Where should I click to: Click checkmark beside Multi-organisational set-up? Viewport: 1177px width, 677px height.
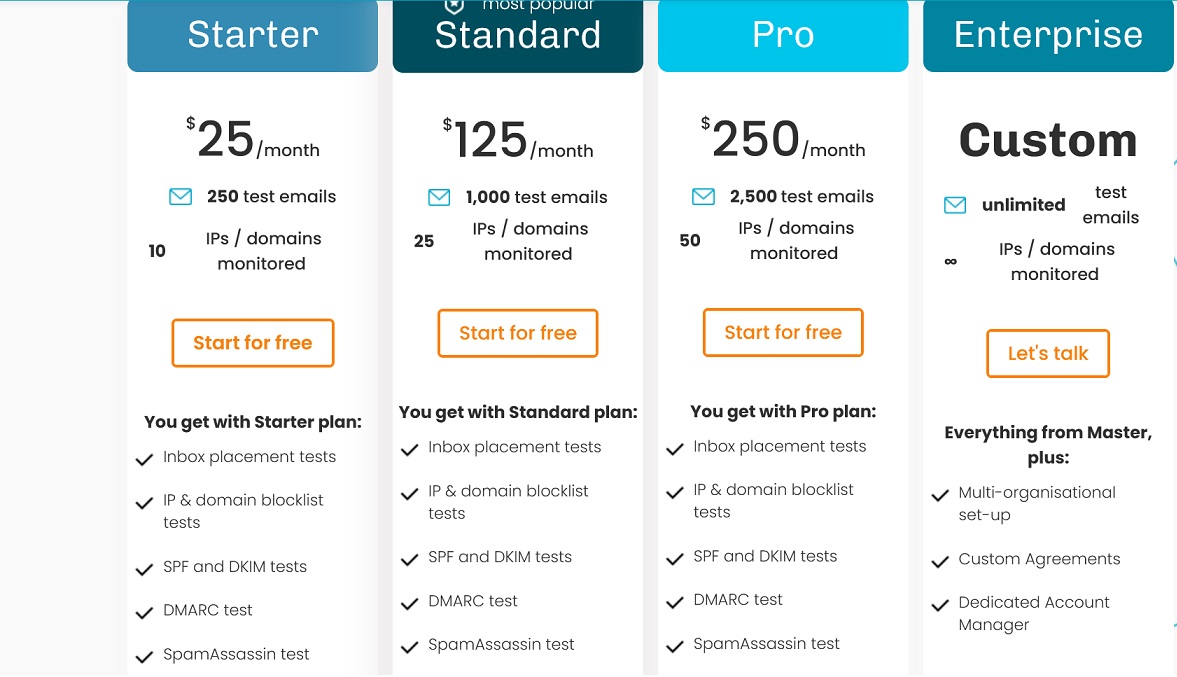click(940, 495)
